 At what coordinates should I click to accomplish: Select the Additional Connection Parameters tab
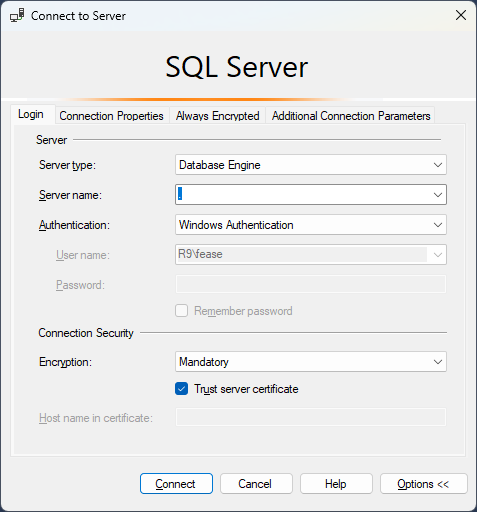[x=351, y=116]
